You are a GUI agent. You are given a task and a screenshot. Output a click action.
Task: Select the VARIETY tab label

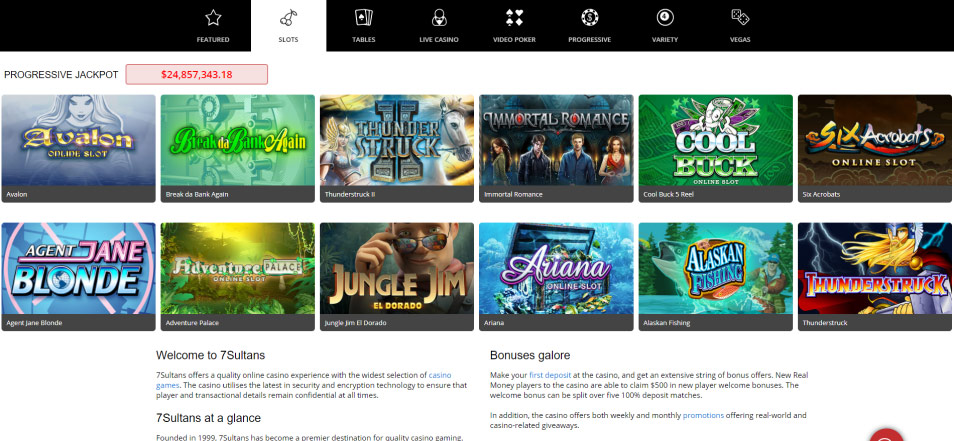point(664,40)
